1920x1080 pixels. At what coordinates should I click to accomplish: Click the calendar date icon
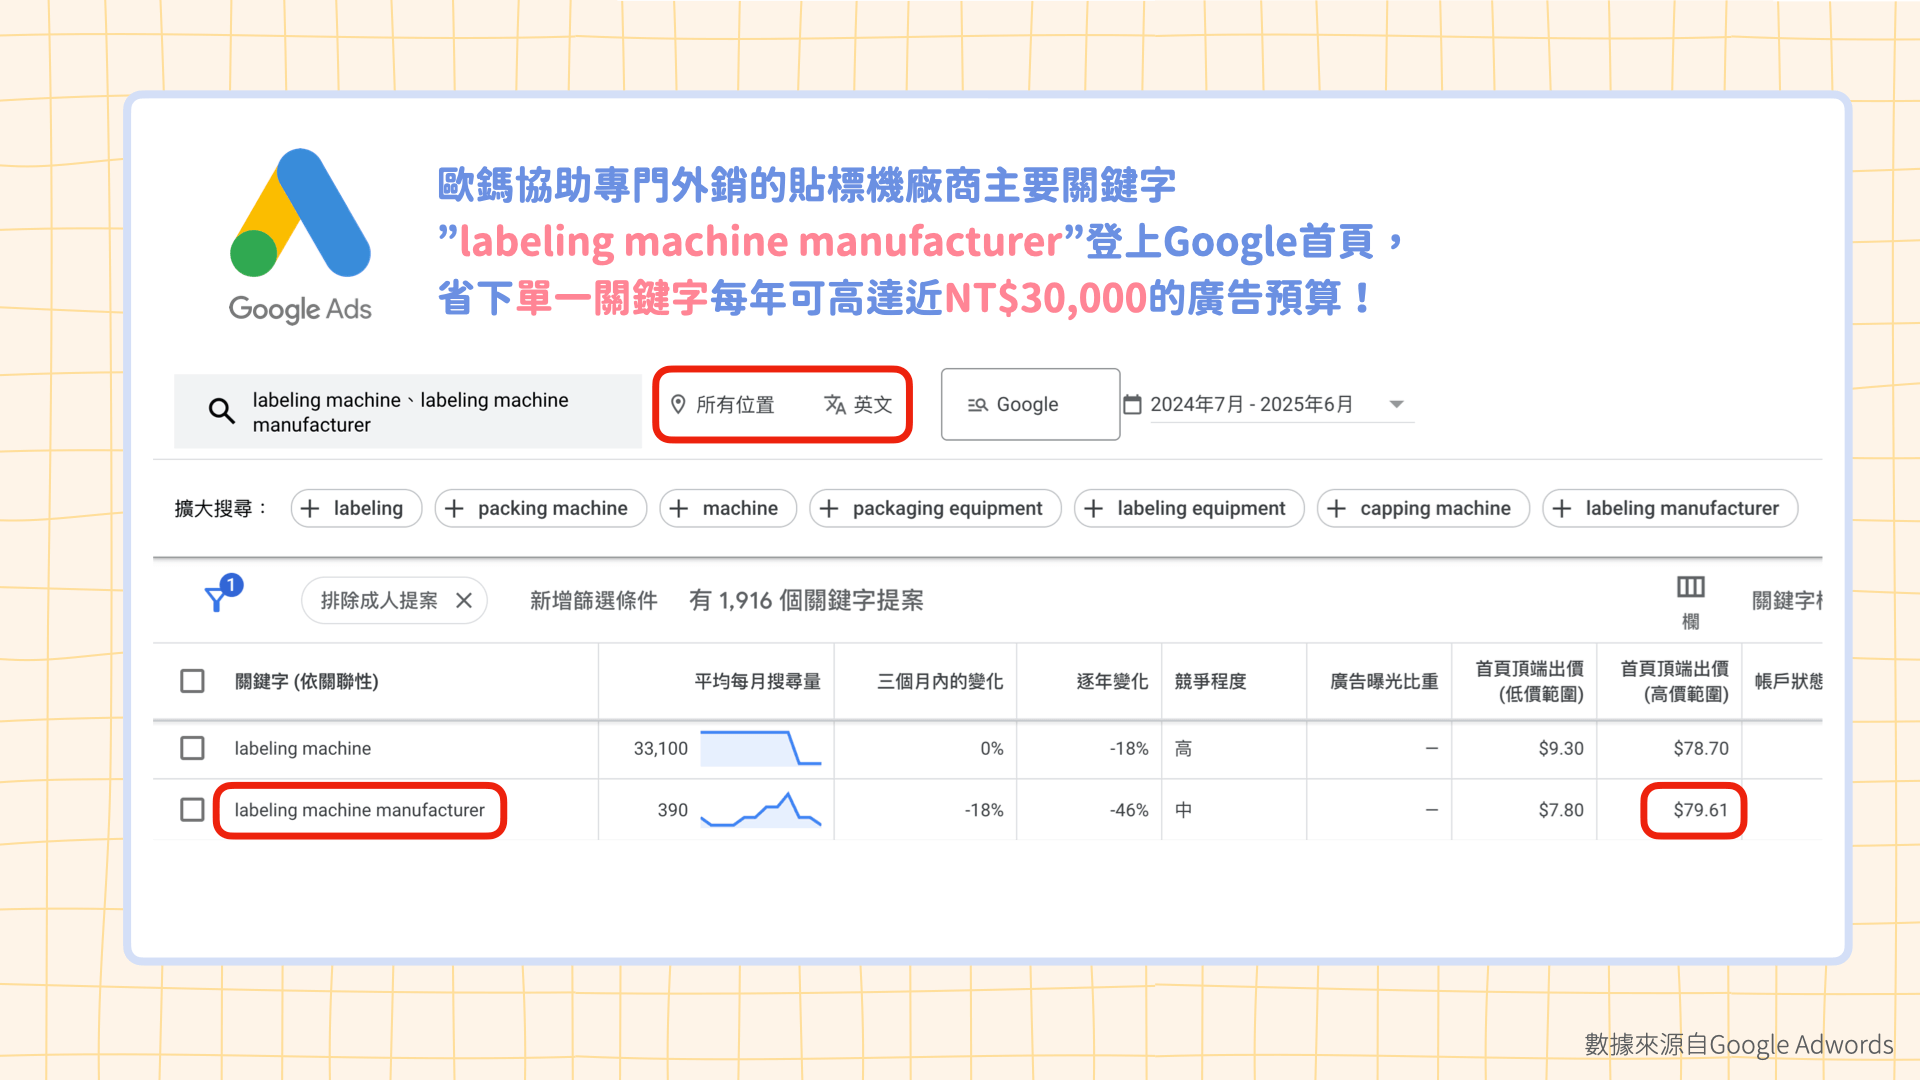click(x=1132, y=404)
